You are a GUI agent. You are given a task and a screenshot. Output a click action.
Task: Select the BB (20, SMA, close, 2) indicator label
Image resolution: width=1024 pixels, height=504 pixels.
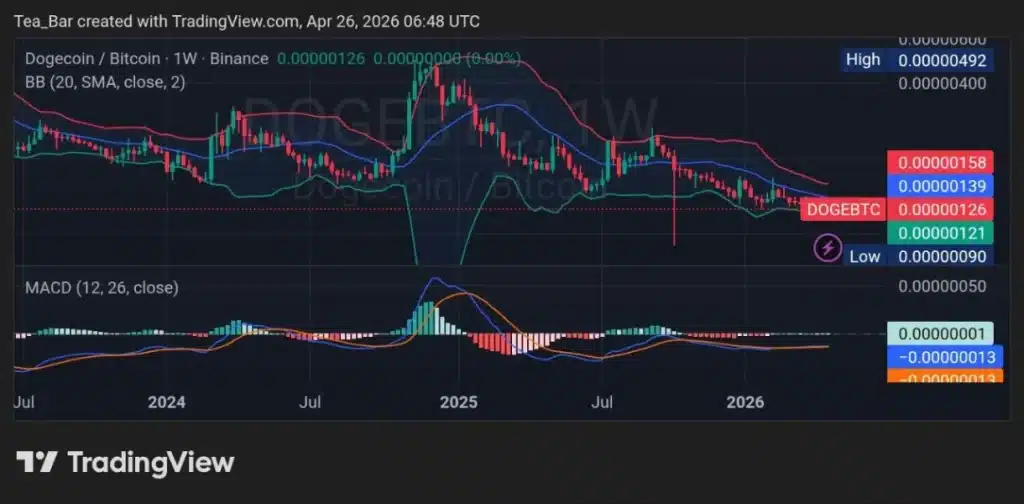coord(105,82)
